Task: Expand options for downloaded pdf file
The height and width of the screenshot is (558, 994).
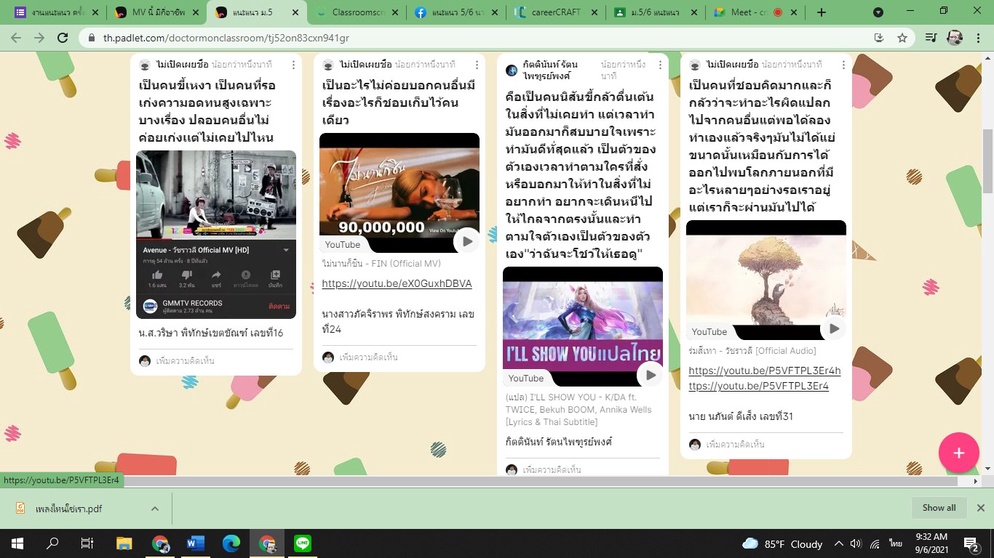Action: coord(155,509)
